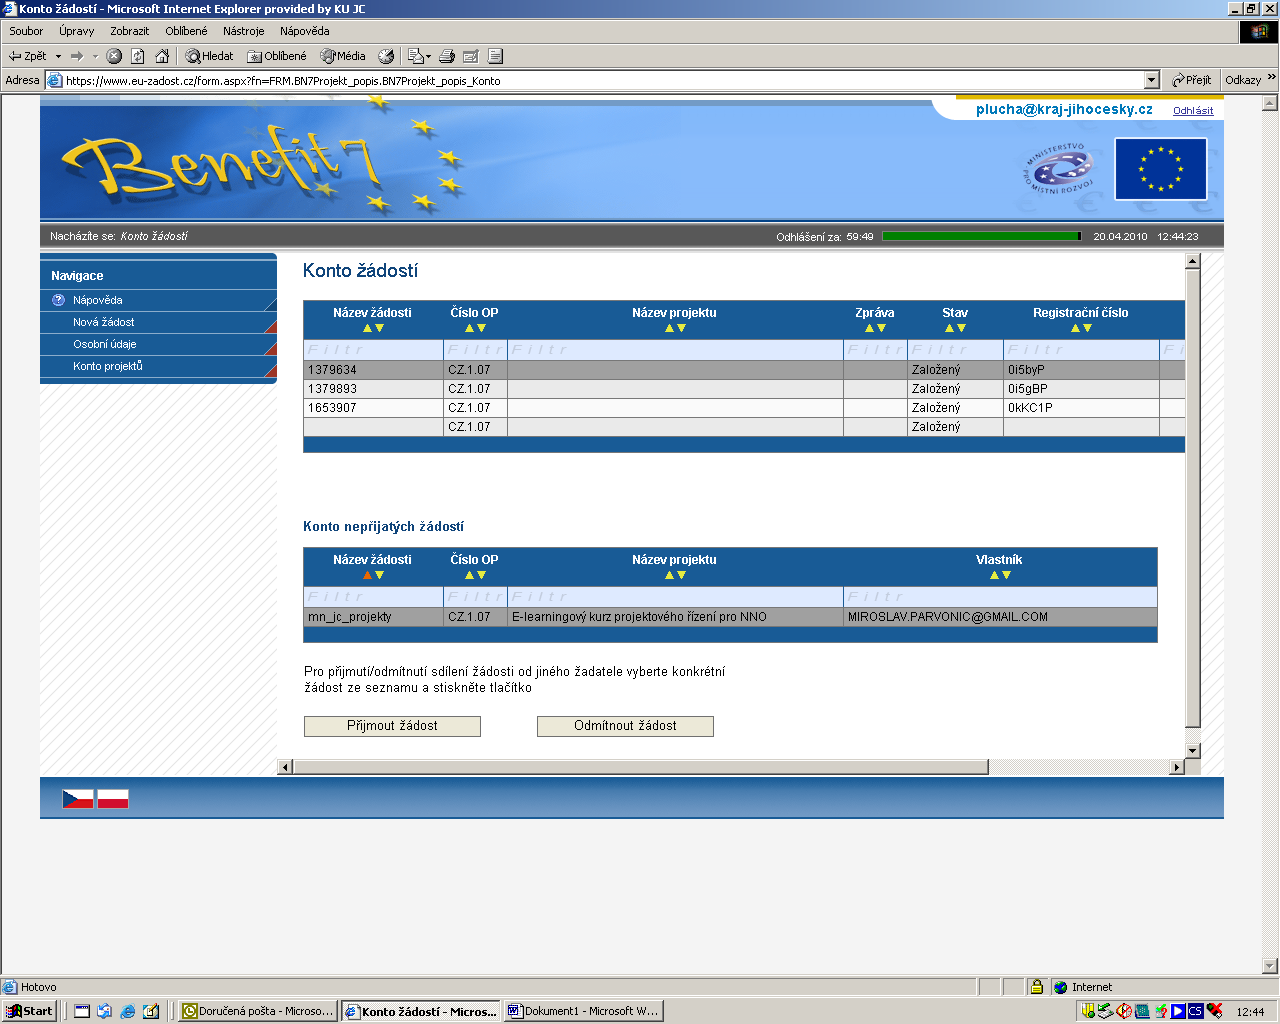Click the Odhlásit logout link
1280x1024 pixels.
[x=1193, y=111]
